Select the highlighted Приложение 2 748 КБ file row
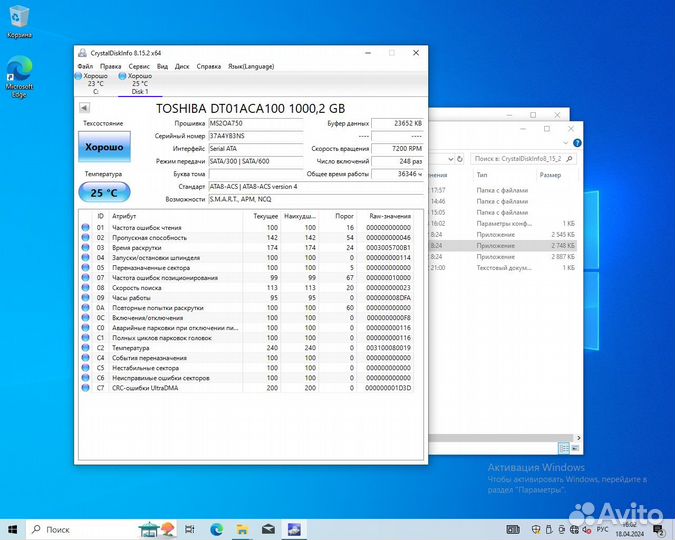This screenshot has height=540, width=675. pyautogui.click(x=503, y=245)
